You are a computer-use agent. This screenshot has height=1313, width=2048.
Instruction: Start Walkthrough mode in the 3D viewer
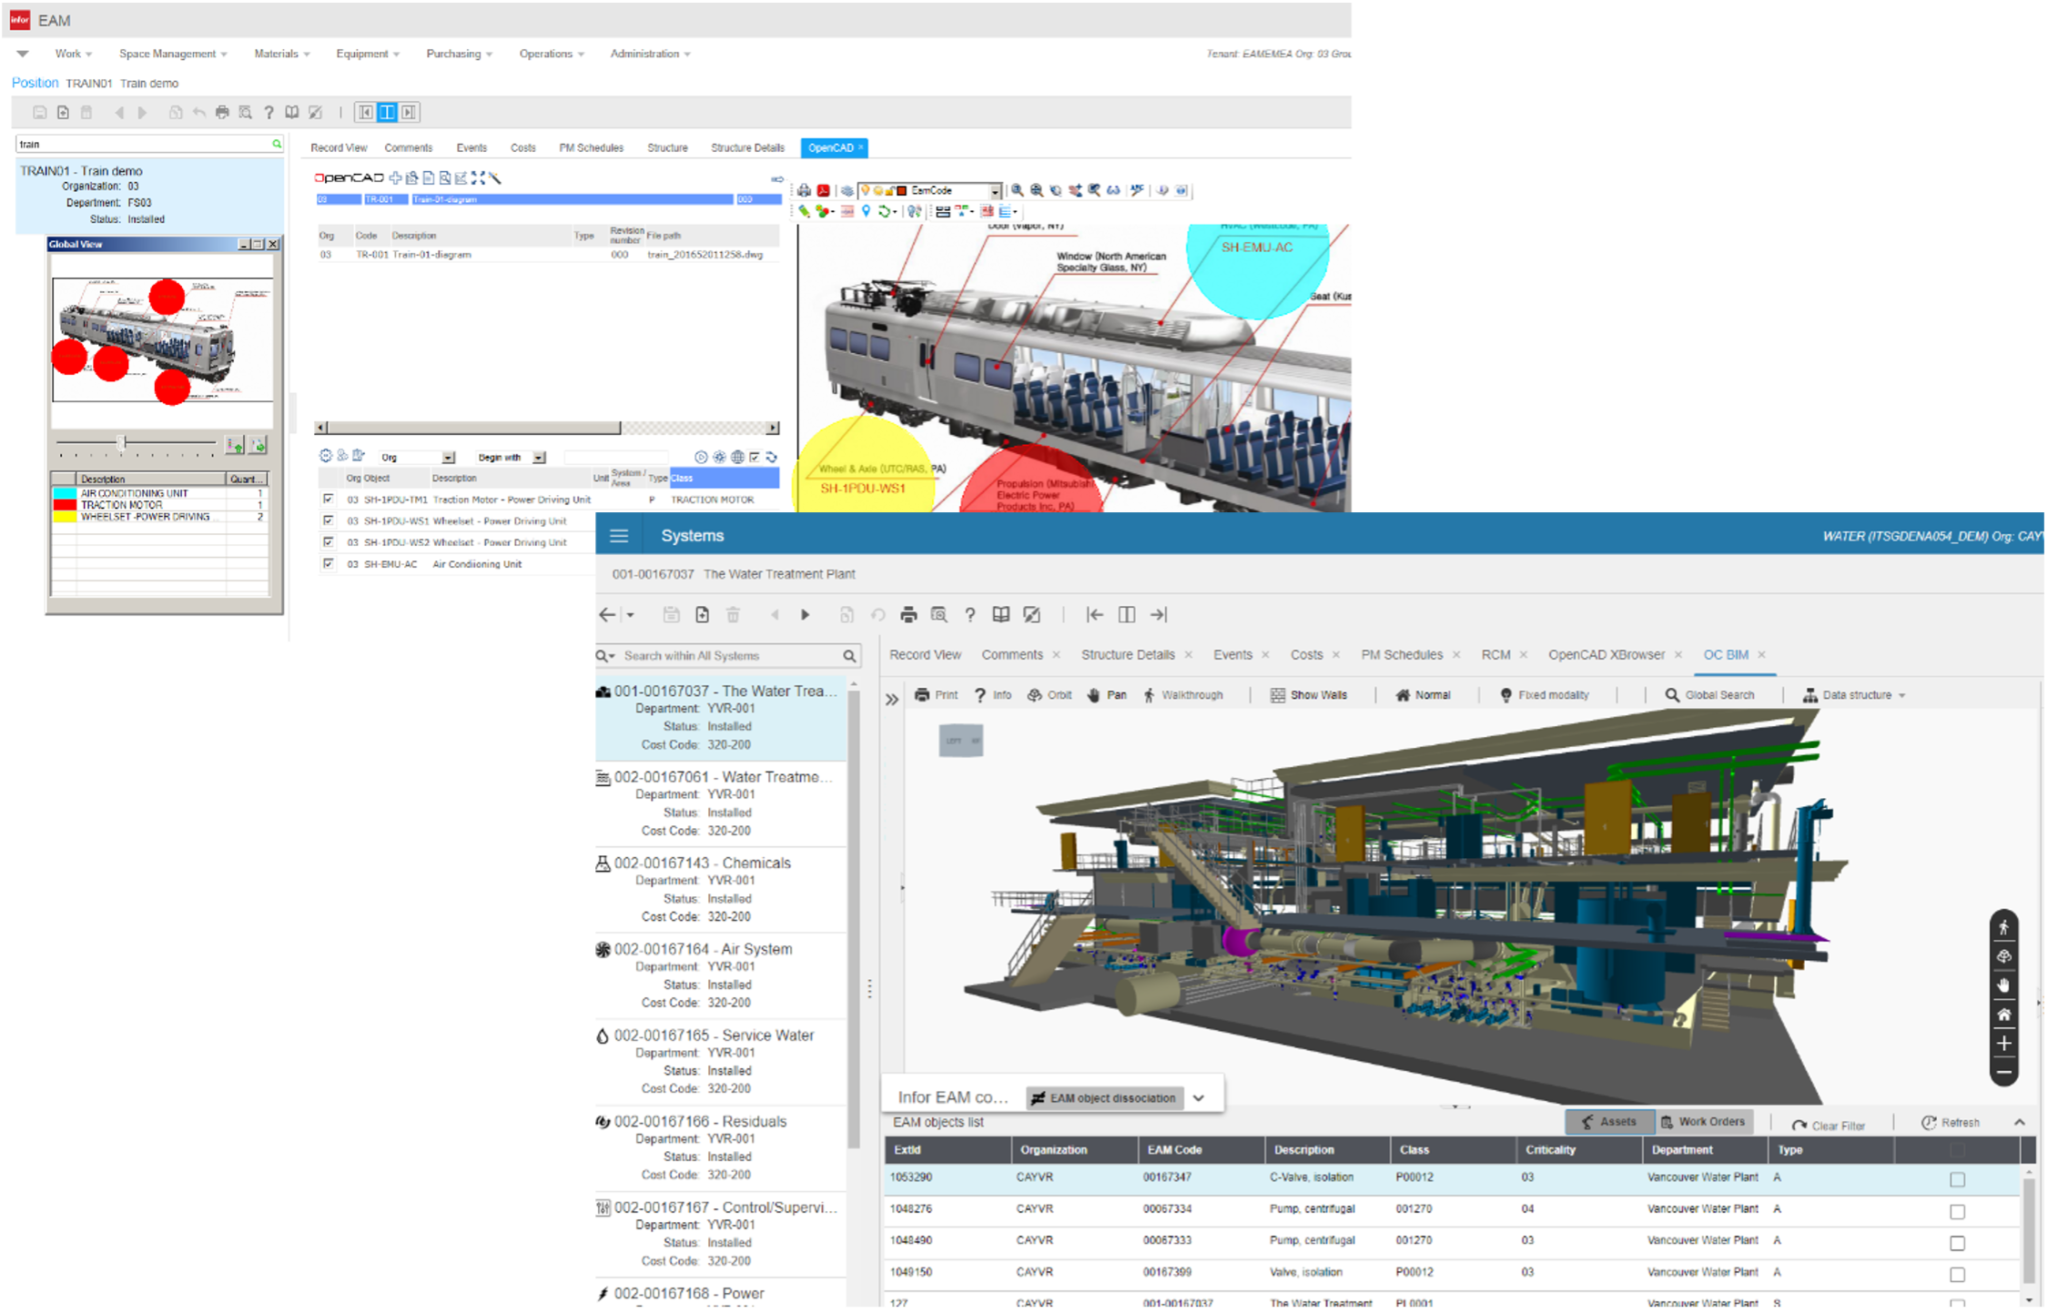(1179, 694)
